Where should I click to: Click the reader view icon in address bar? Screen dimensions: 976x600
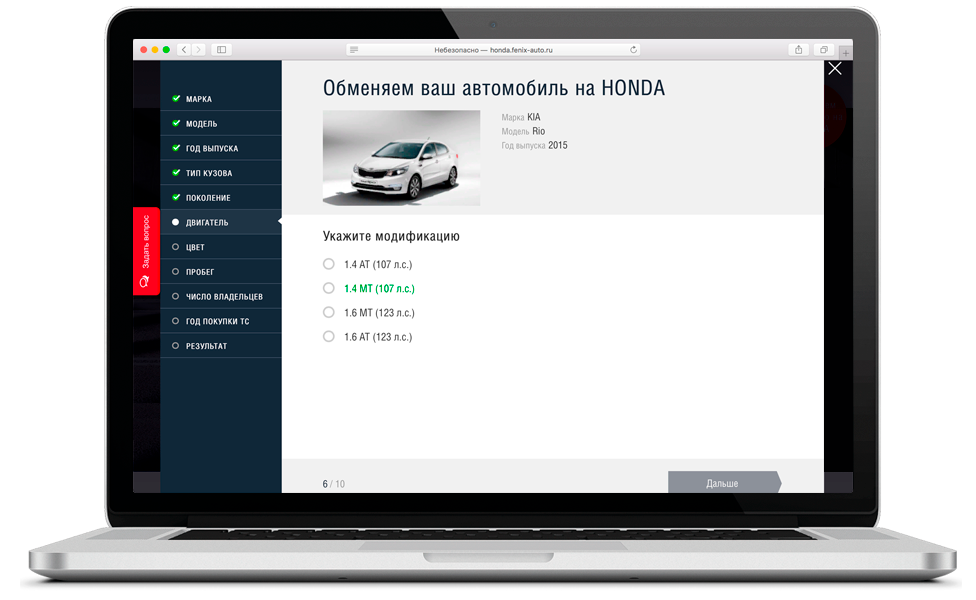[x=354, y=50]
